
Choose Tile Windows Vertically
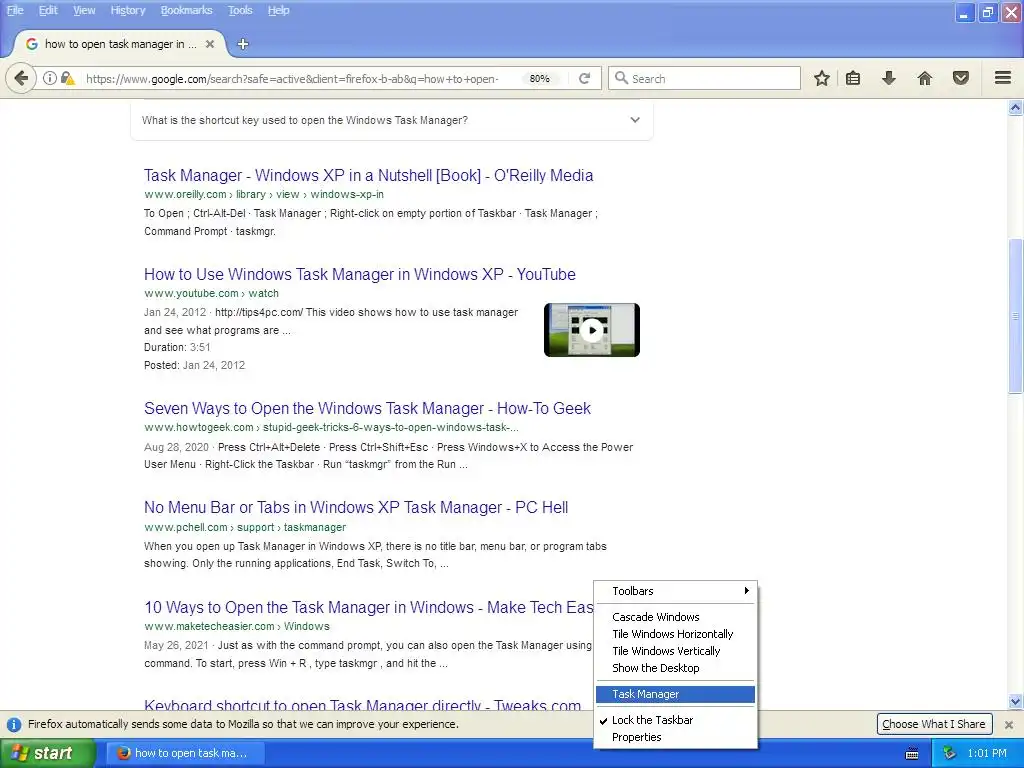(x=675, y=651)
